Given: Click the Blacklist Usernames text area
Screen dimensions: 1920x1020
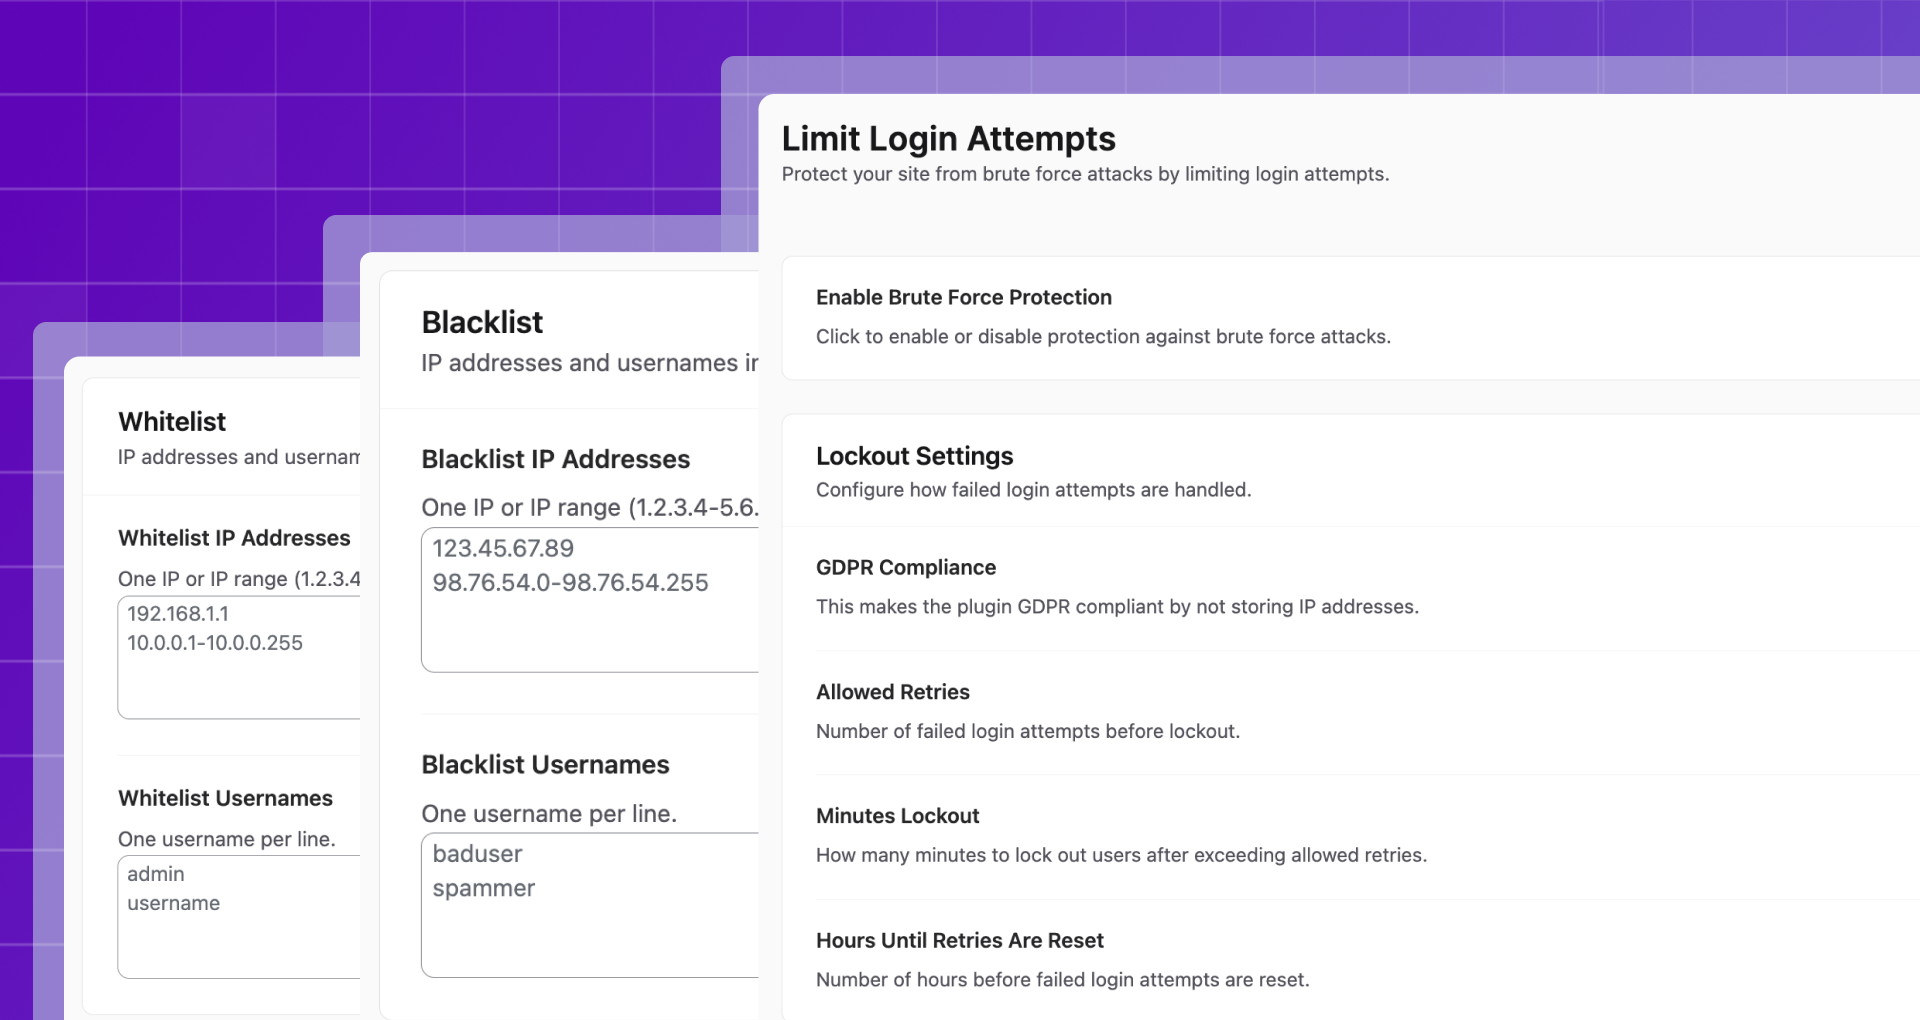Looking at the screenshot, I should 590,905.
